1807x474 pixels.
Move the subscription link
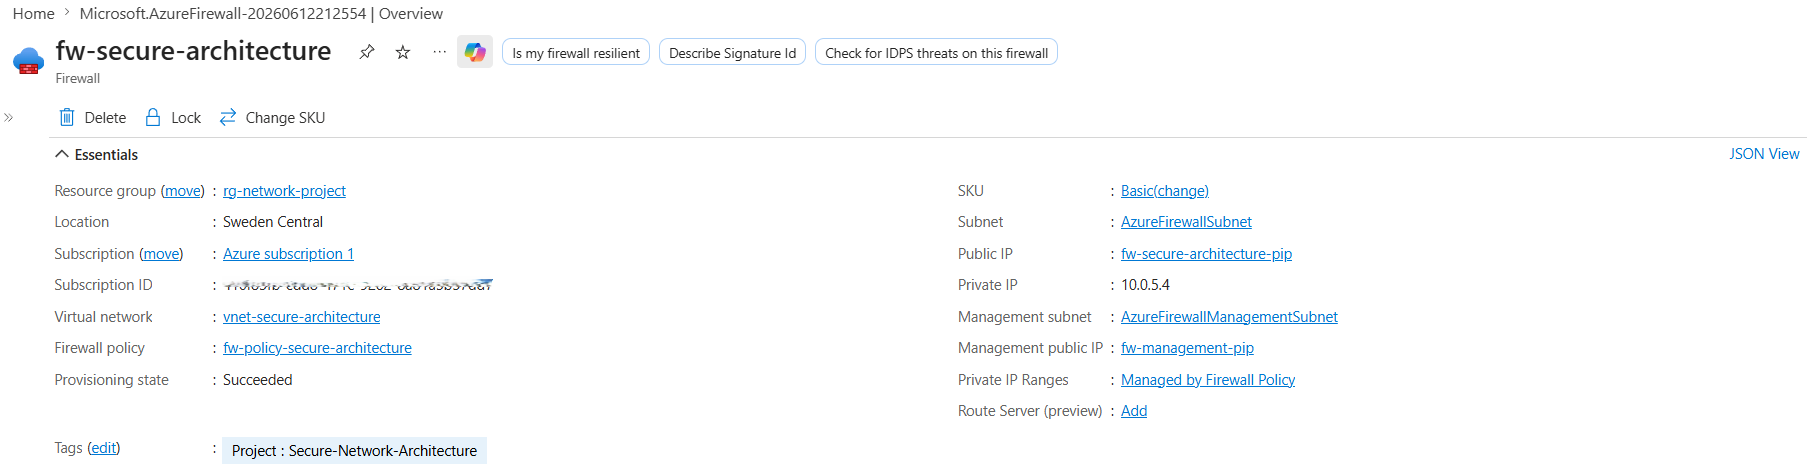click(x=161, y=254)
